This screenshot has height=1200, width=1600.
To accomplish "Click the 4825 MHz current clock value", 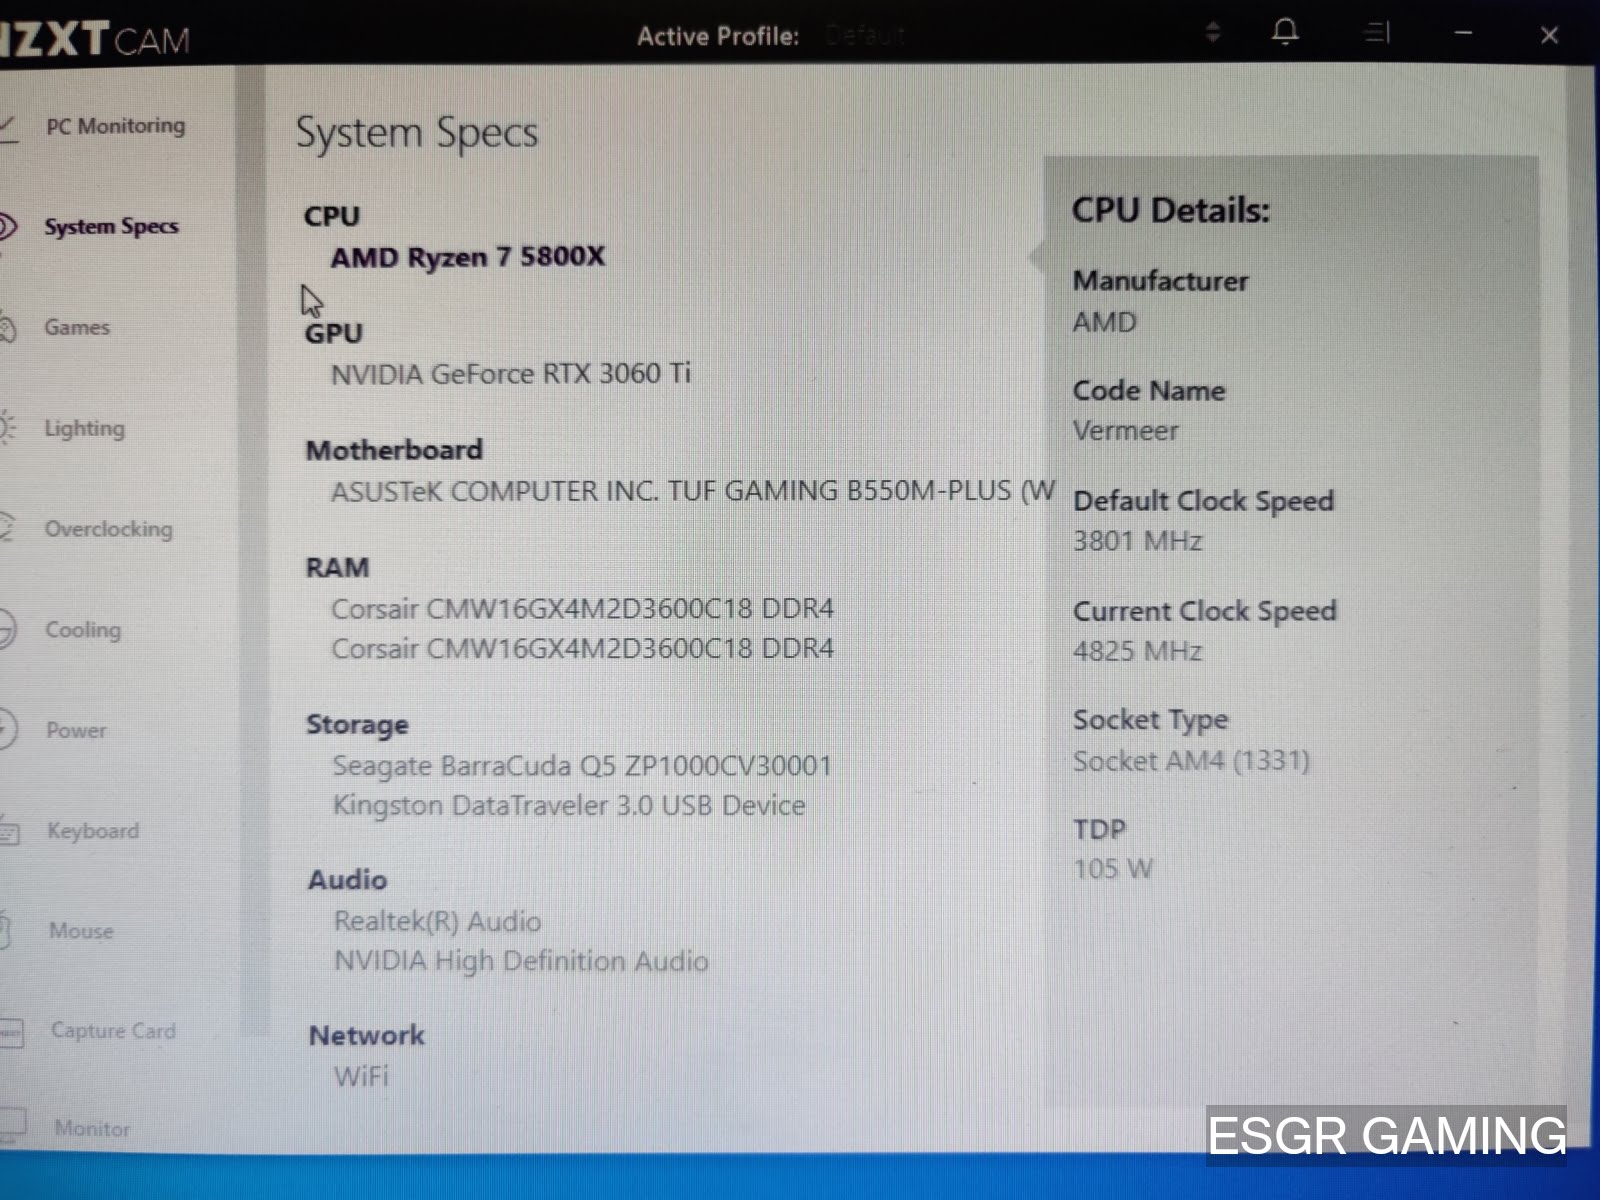I will [x=1138, y=651].
